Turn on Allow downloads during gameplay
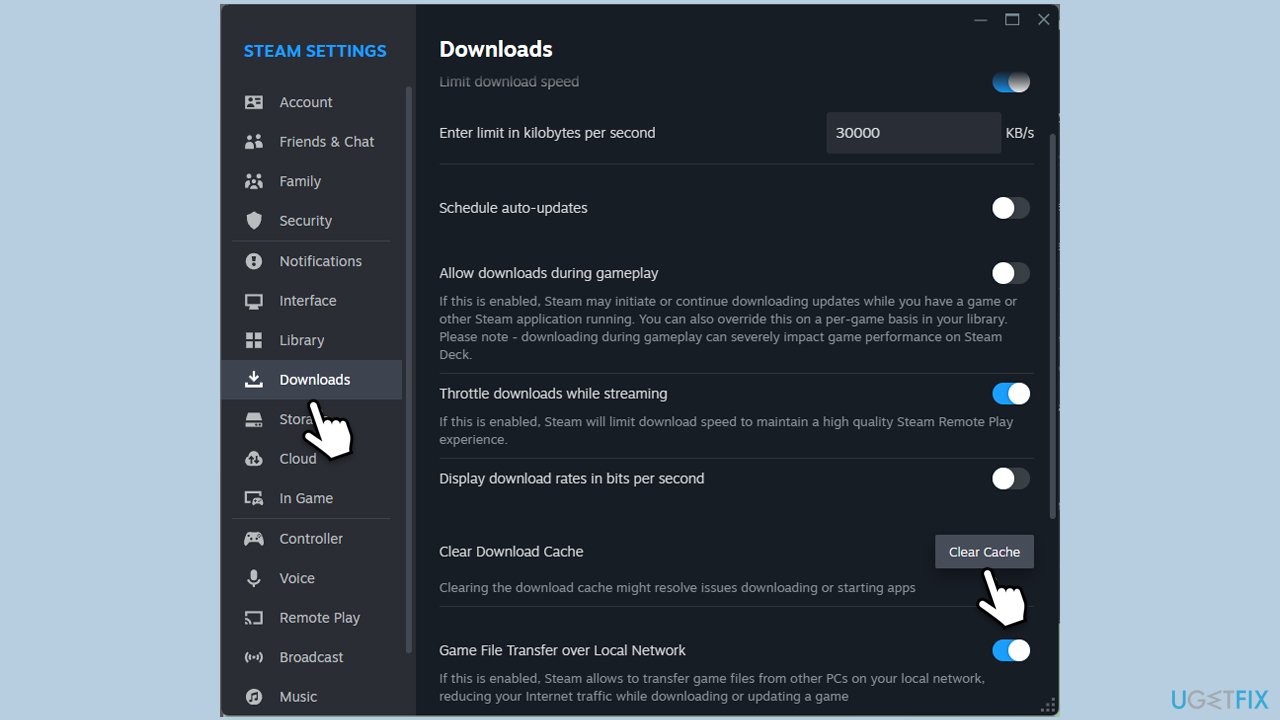Image resolution: width=1280 pixels, height=720 pixels. (x=1010, y=273)
